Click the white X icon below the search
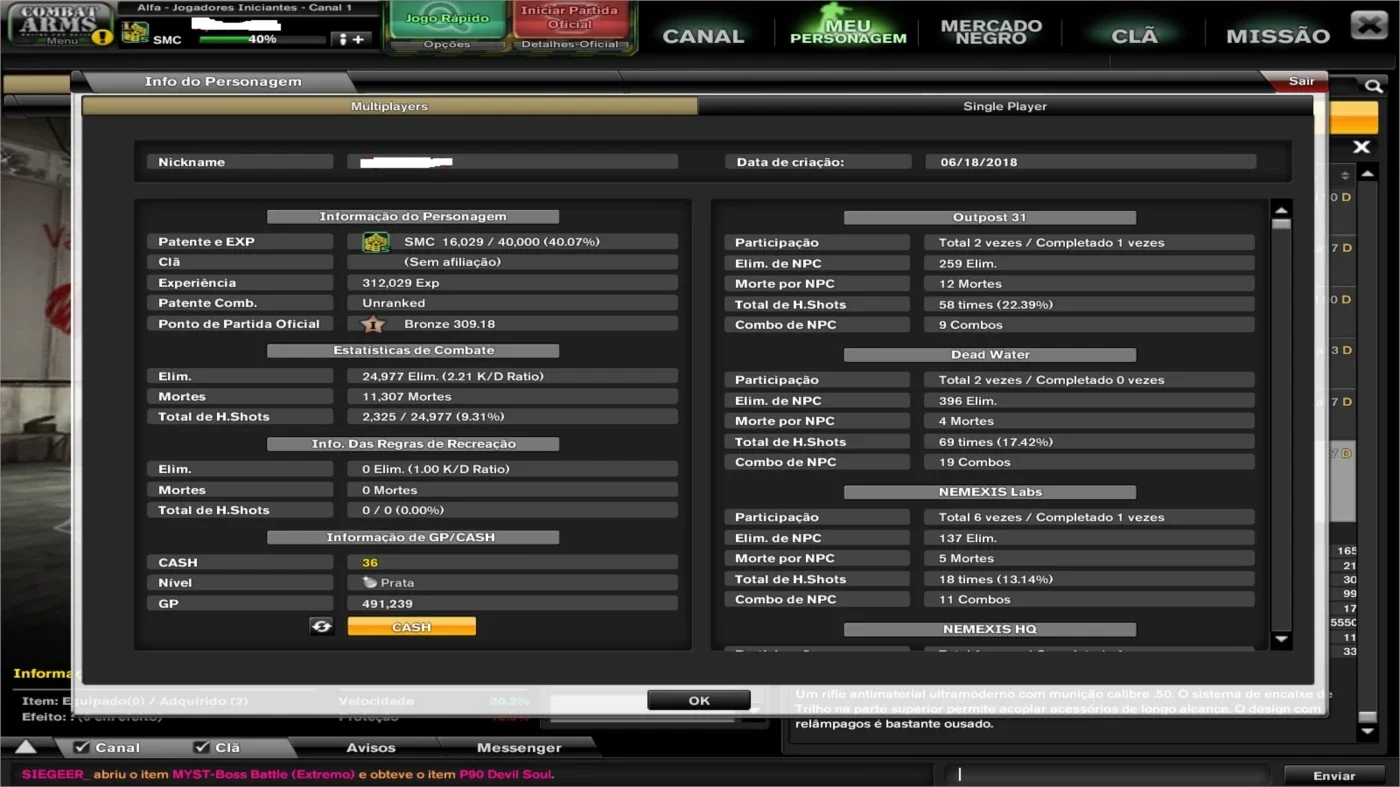Viewport: 1400px width, 787px height. (1361, 147)
